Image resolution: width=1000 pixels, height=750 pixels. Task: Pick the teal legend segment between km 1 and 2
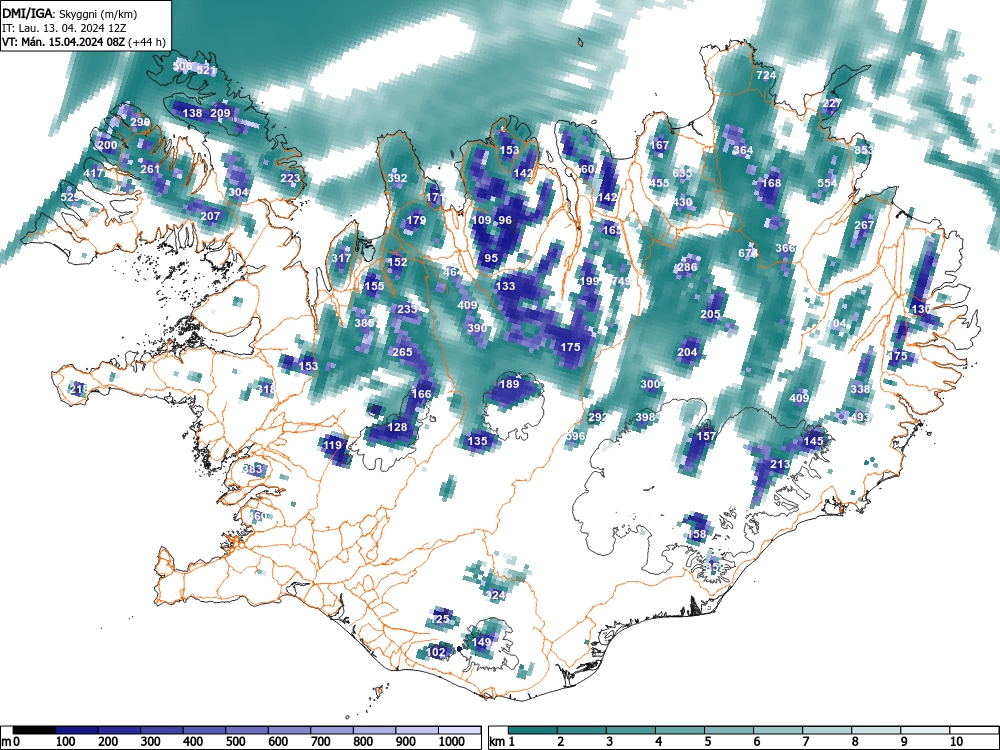pyautogui.click(x=533, y=730)
